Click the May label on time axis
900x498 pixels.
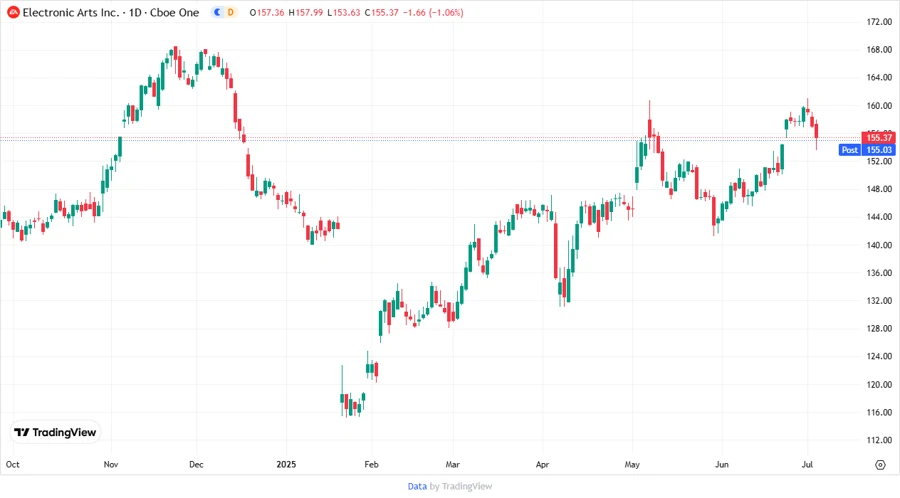pyautogui.click(x=632, y=464)
